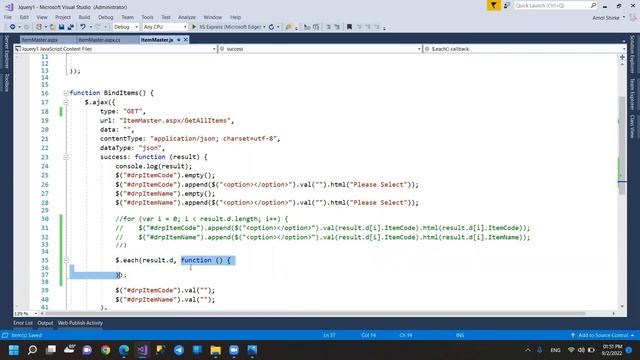This screenshot has width=640, height=360.
Task: Click the New Project toolbar icon
Action: (x=39, y=27)
